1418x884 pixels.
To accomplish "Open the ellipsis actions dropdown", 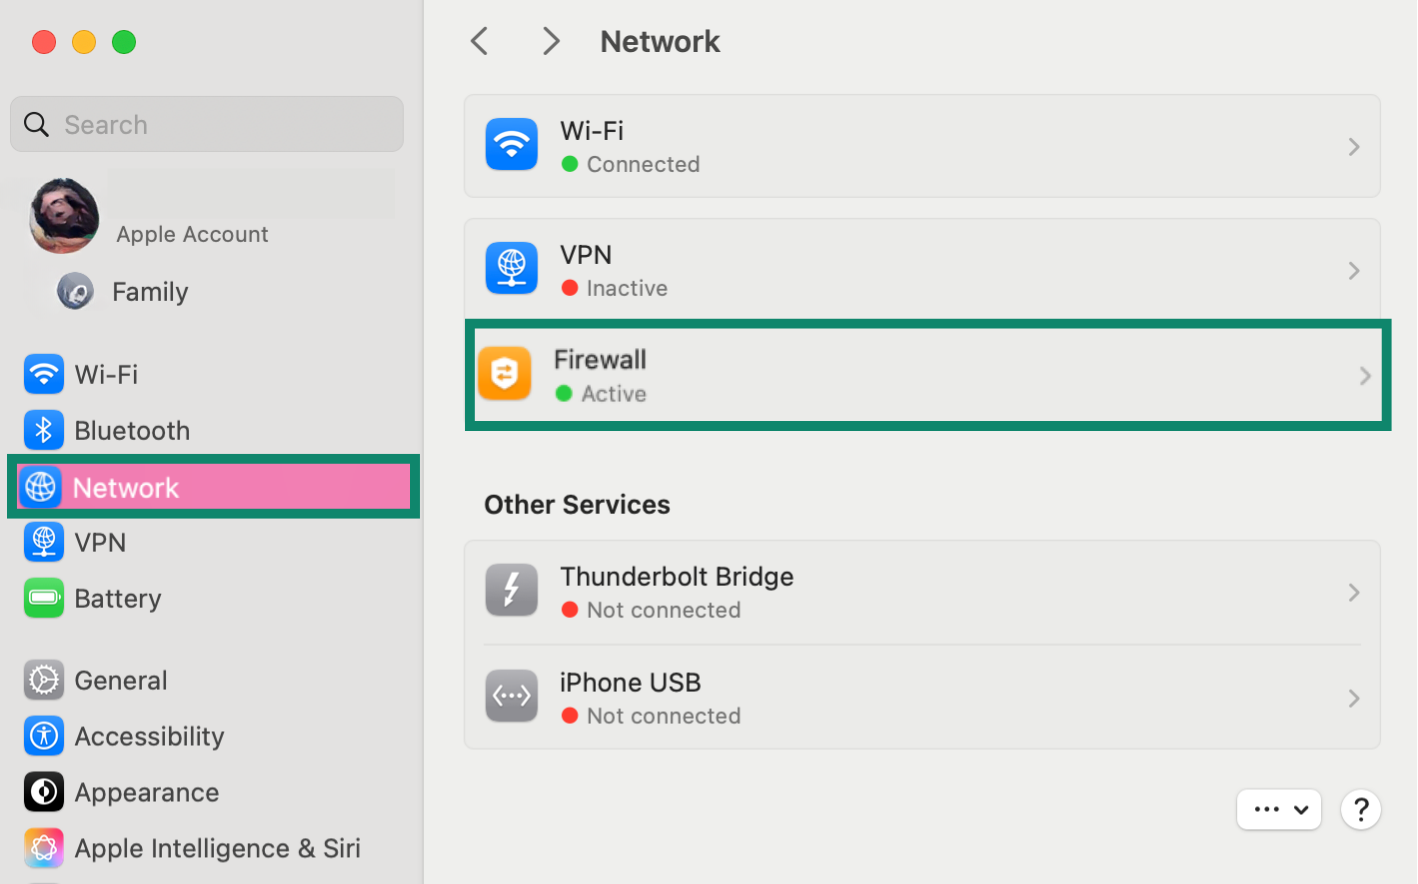I will (1279, 810).
